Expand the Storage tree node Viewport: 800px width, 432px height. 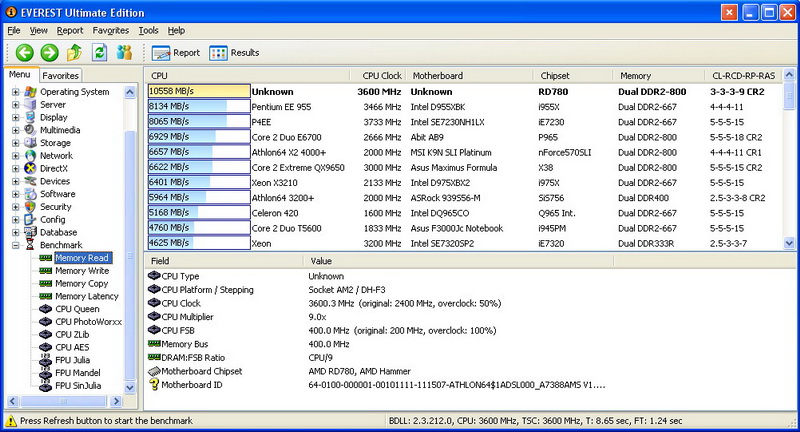click(16, 143)
